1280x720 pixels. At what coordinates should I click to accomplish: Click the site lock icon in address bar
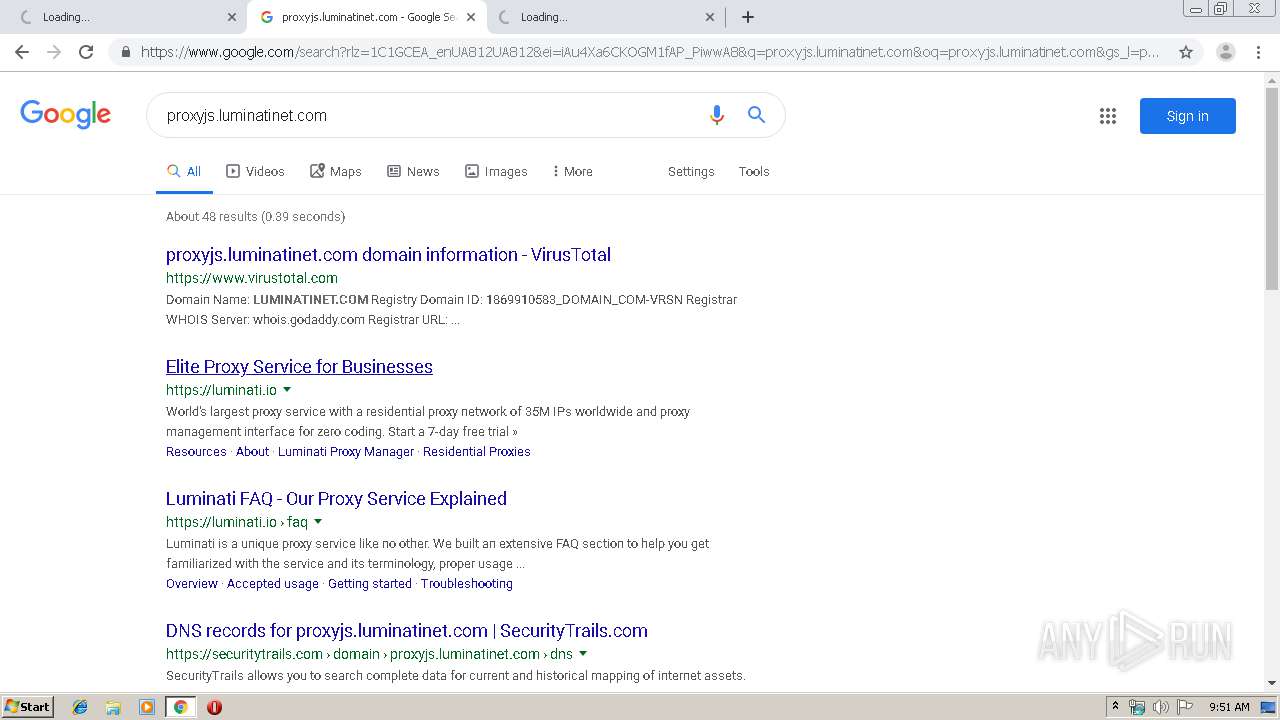(x=125, y=52)
